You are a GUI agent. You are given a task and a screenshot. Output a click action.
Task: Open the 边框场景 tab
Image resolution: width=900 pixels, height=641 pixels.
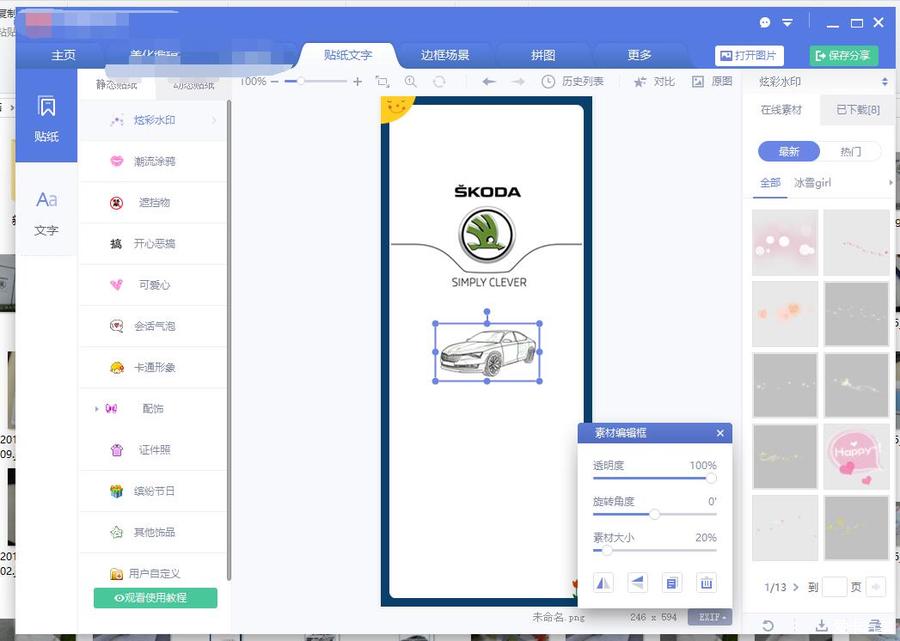445,55
